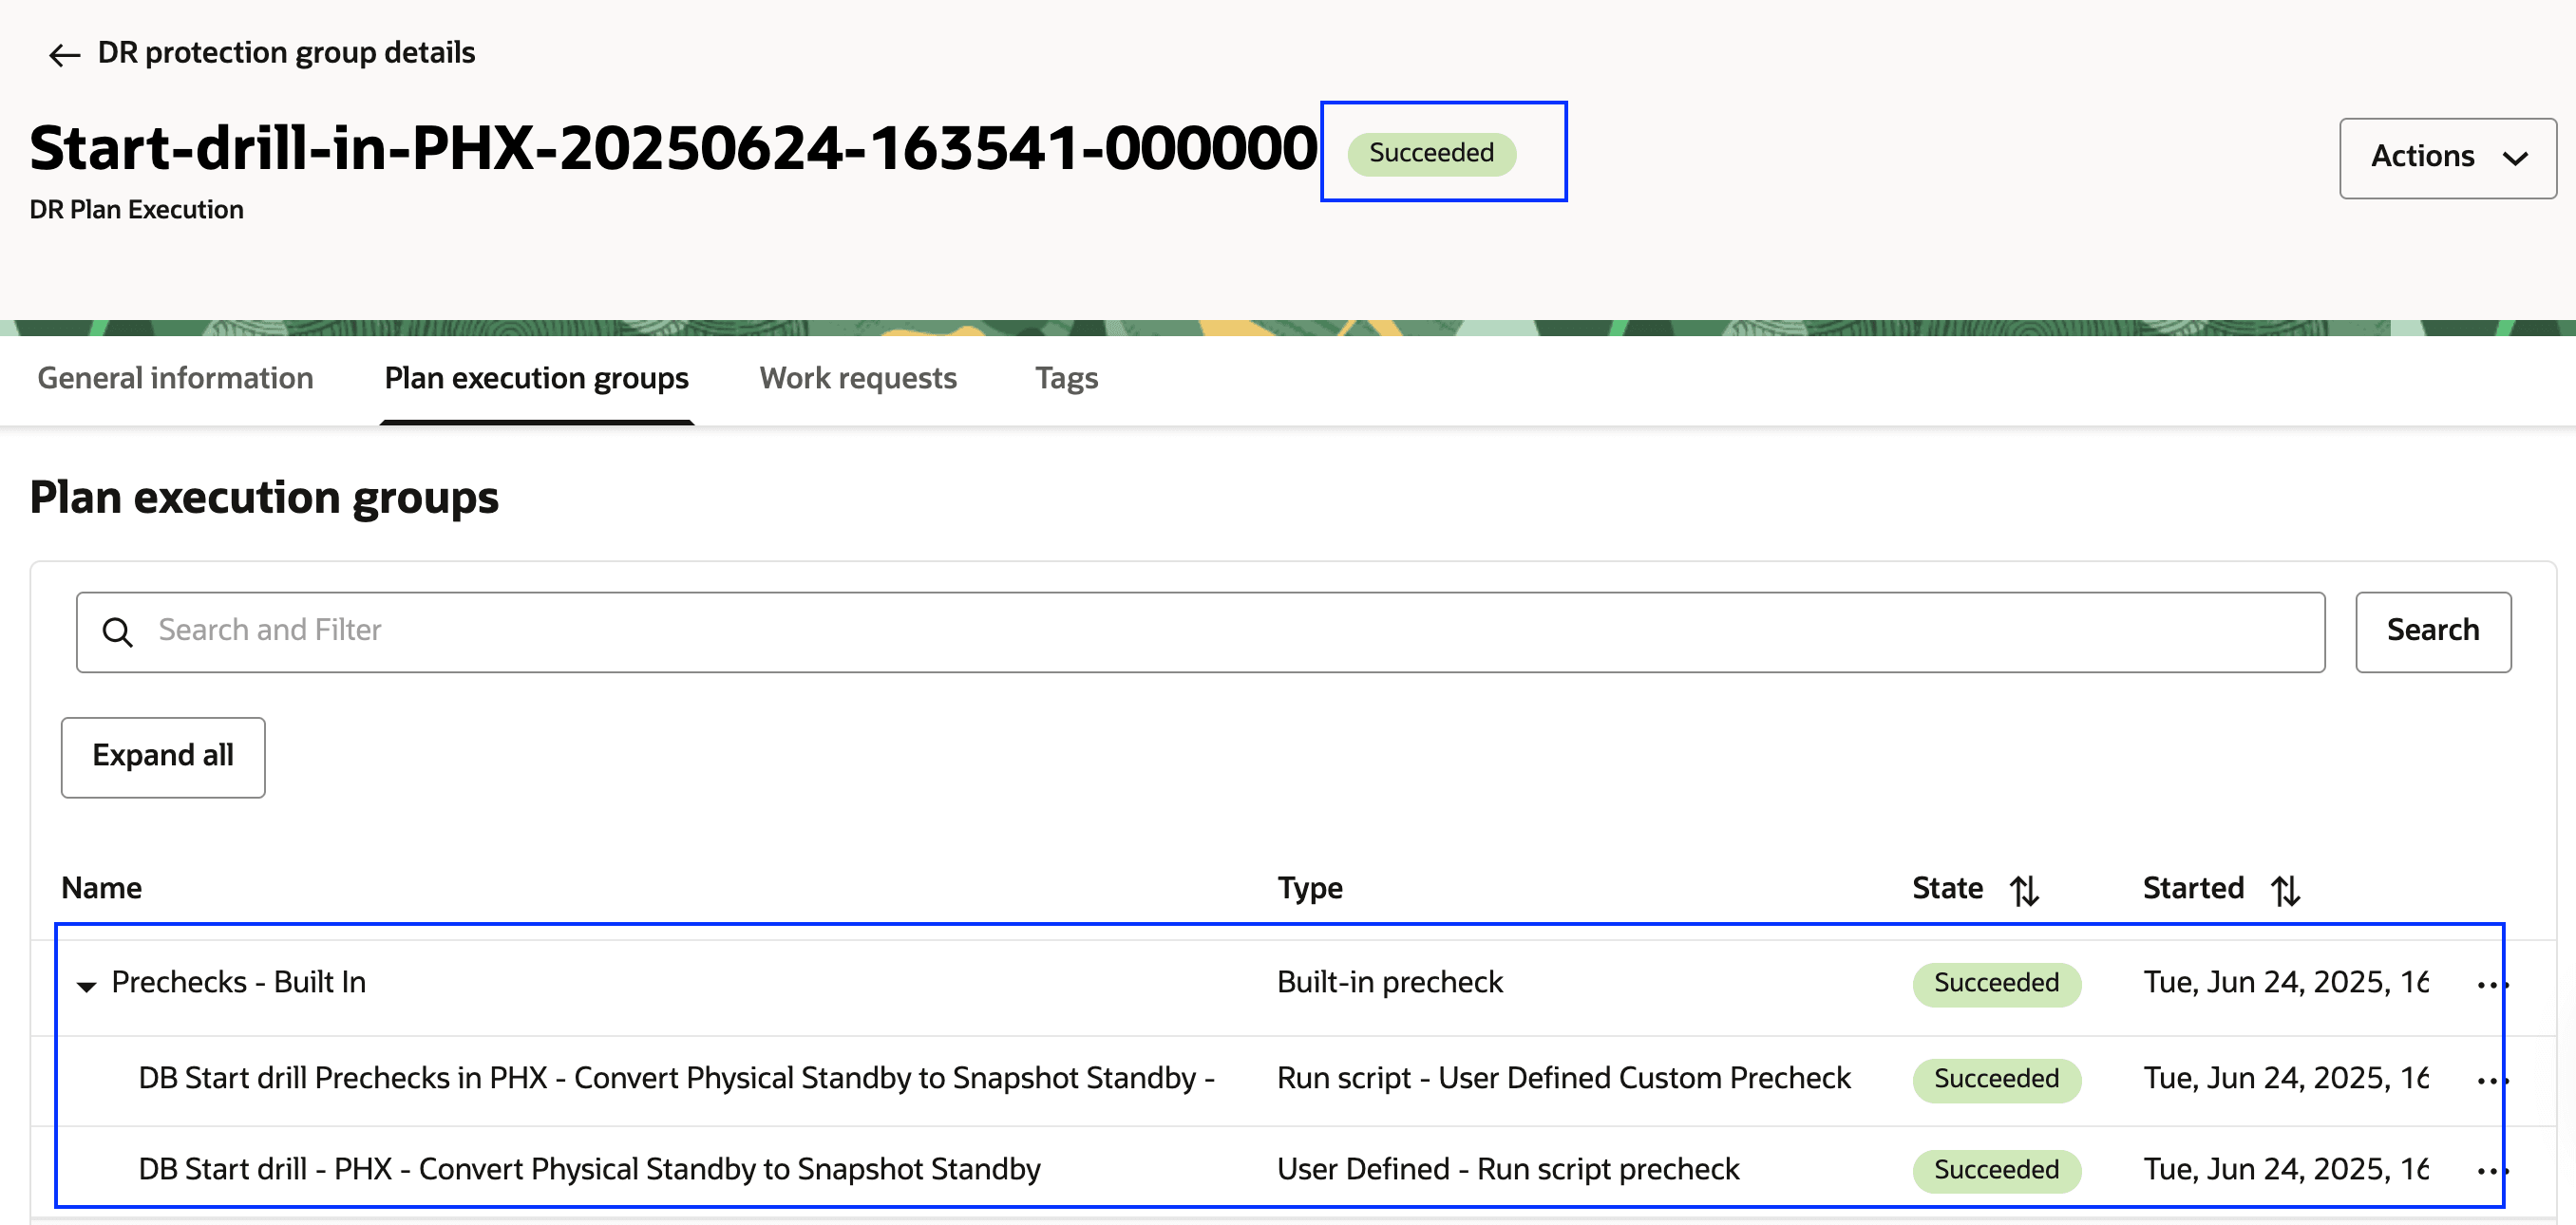The height and width of the screenshot is (1225, 2576).
Task: Collapse the Prechecks - Built In group
Action: (86, 984)
